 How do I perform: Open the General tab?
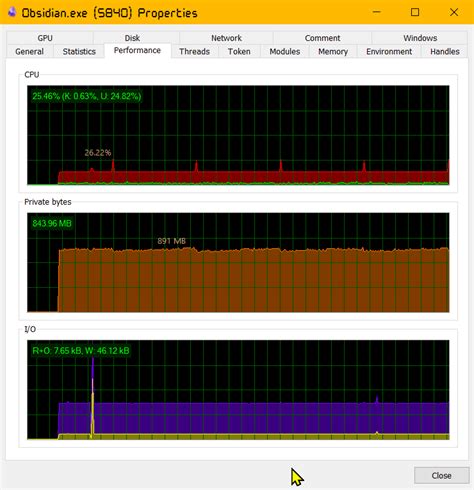click(29, 51)
